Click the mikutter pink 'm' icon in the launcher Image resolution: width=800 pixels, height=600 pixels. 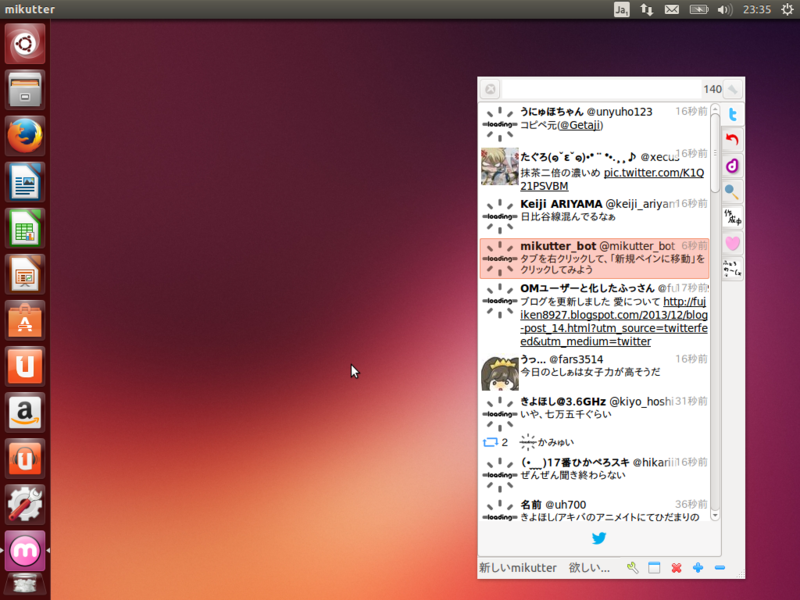coord(24,550)
